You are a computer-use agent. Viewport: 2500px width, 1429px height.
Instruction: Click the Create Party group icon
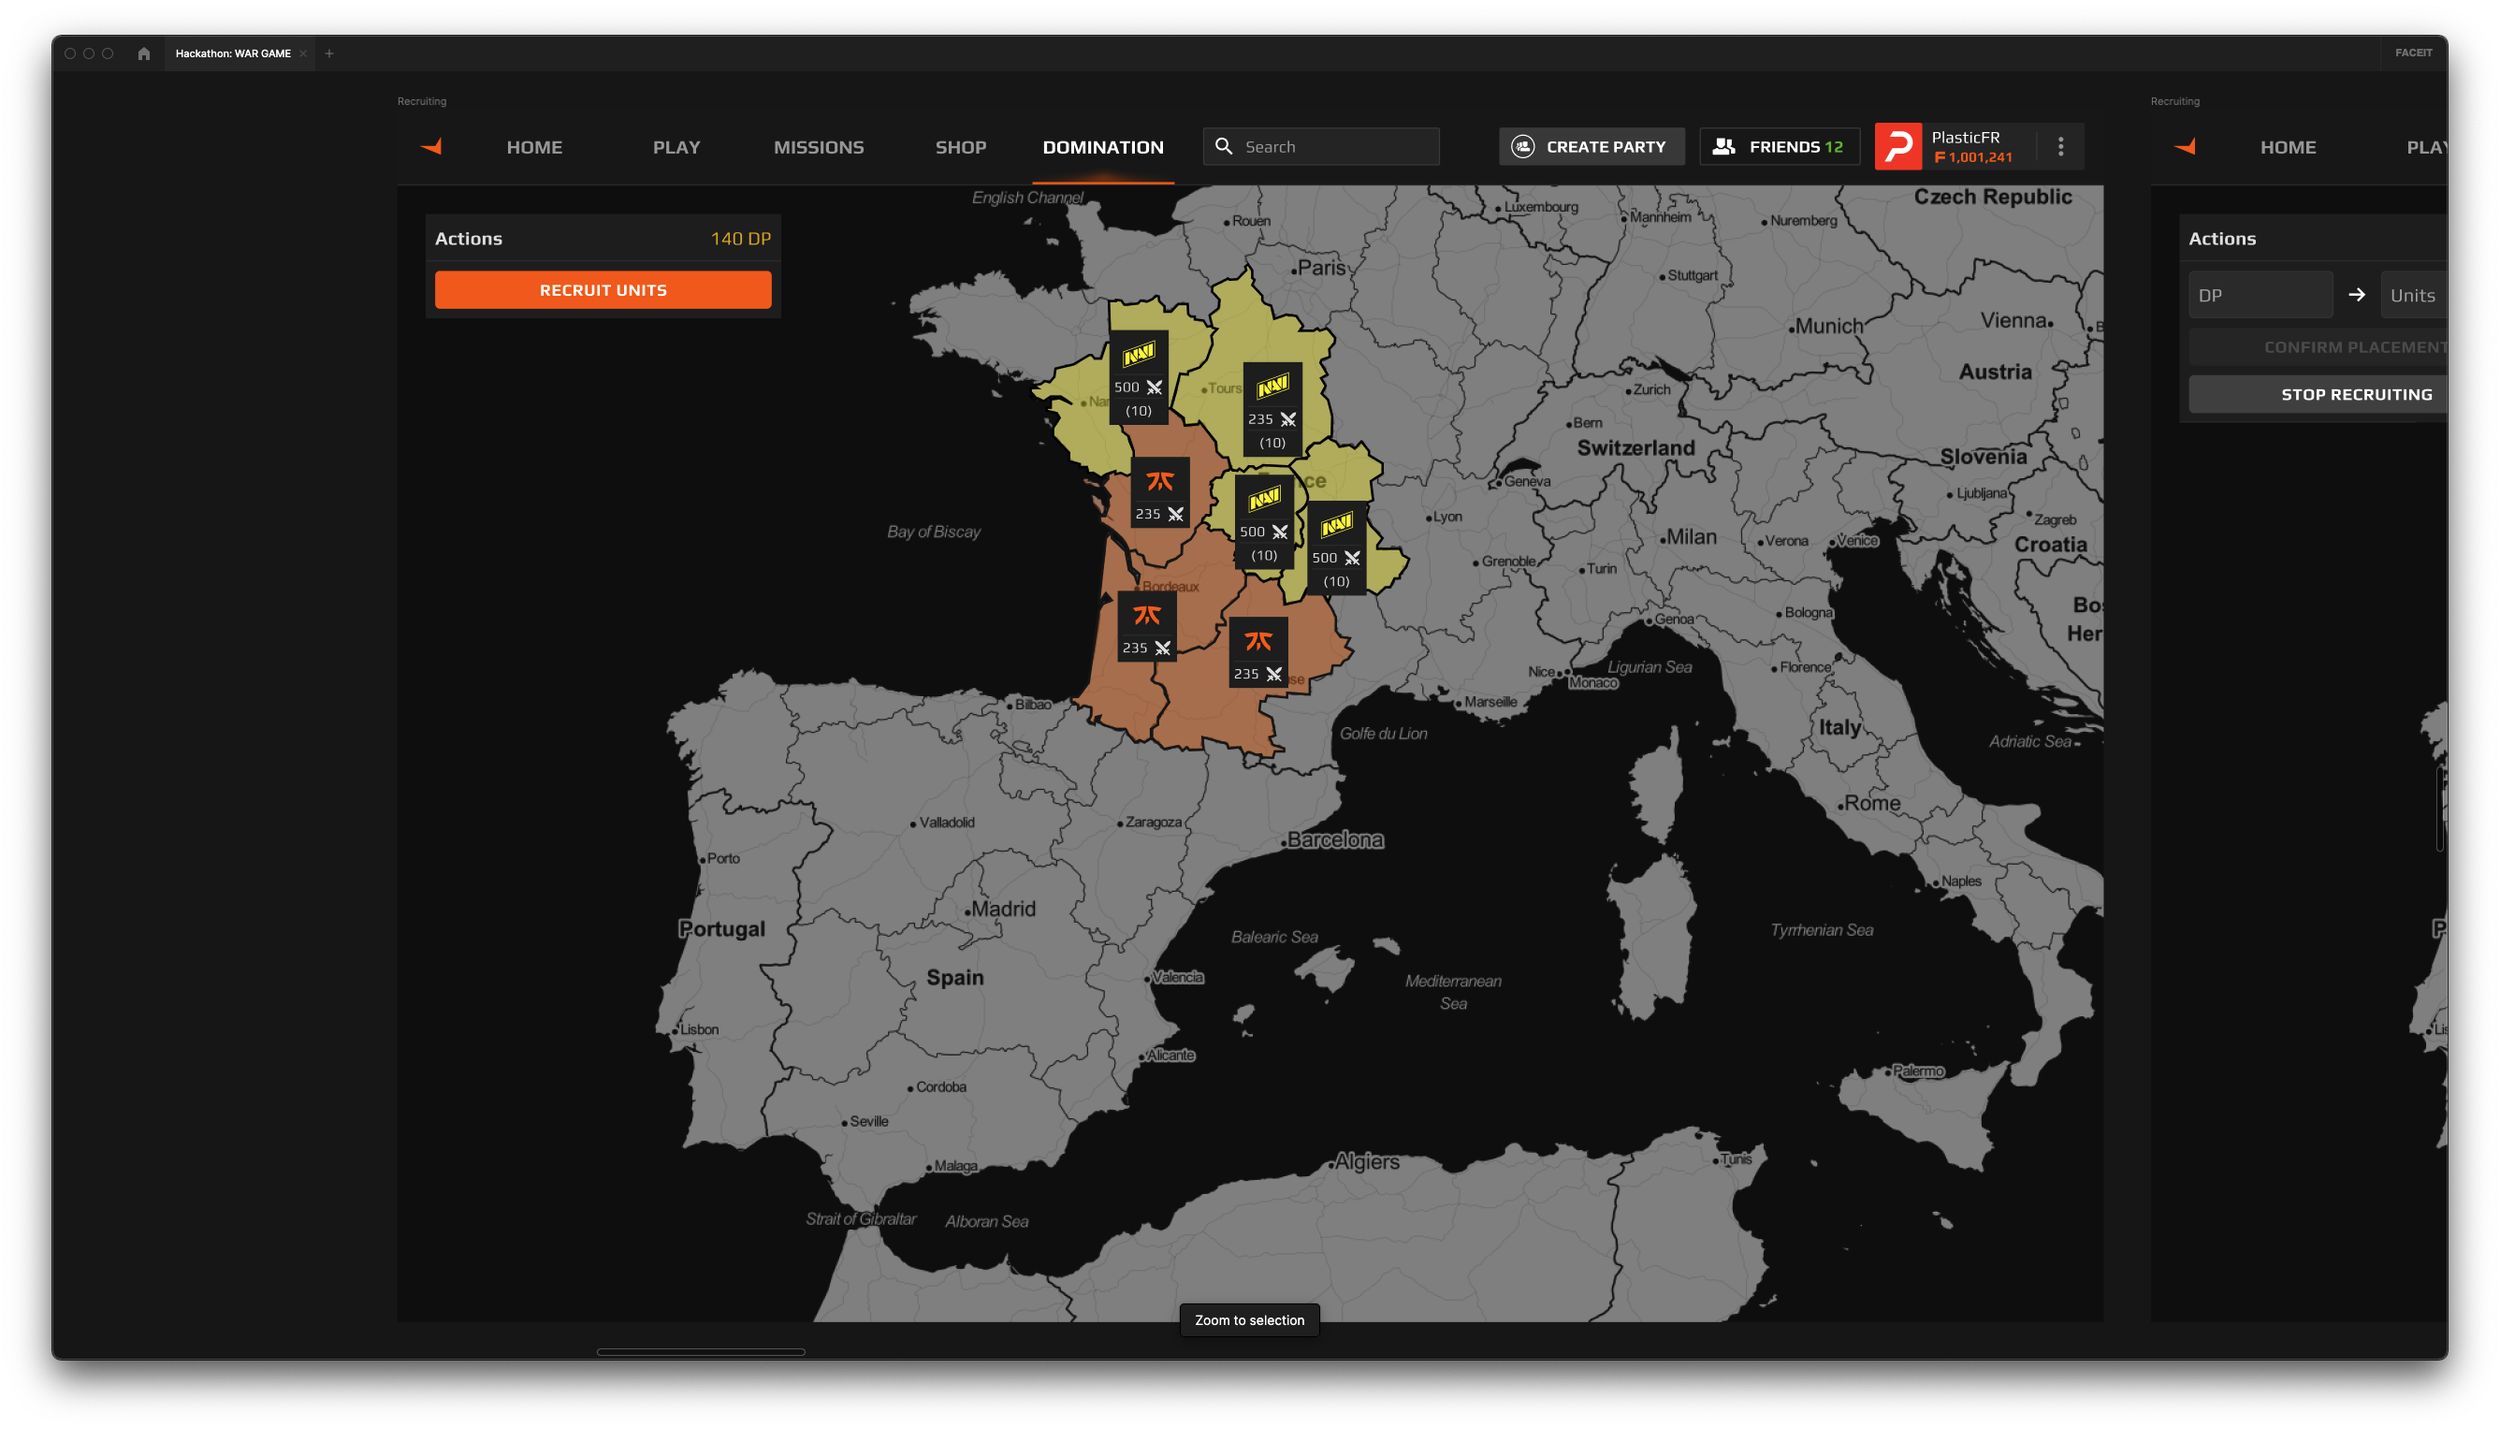(x=1522, y=147)
